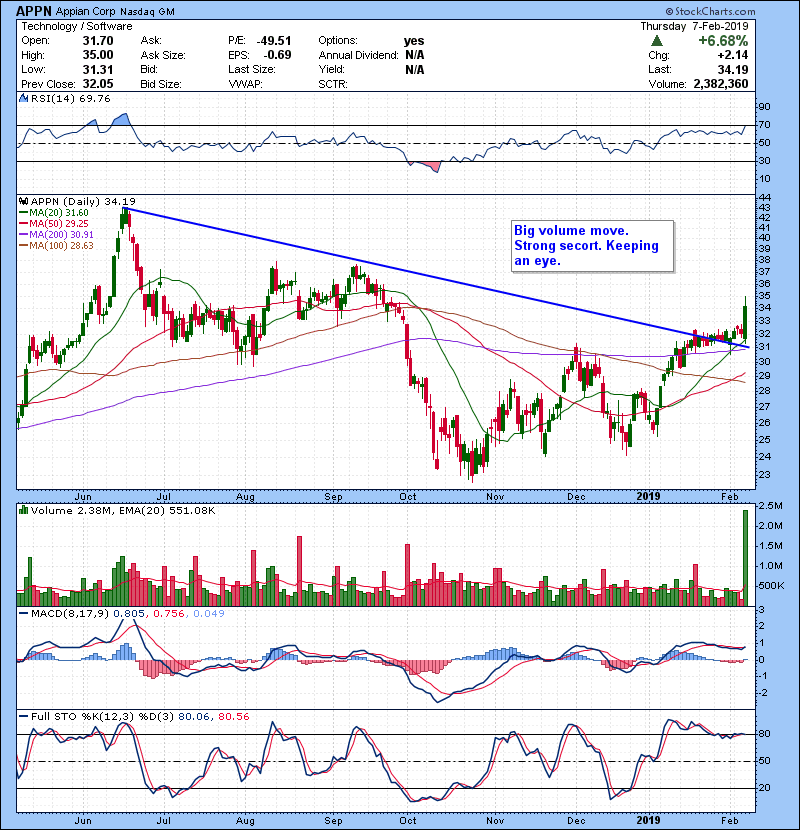The width and height of the screenshot is (800, 830).
Task: Click the MA(100) 28.63 legend entry
Action: click(56, 246)
